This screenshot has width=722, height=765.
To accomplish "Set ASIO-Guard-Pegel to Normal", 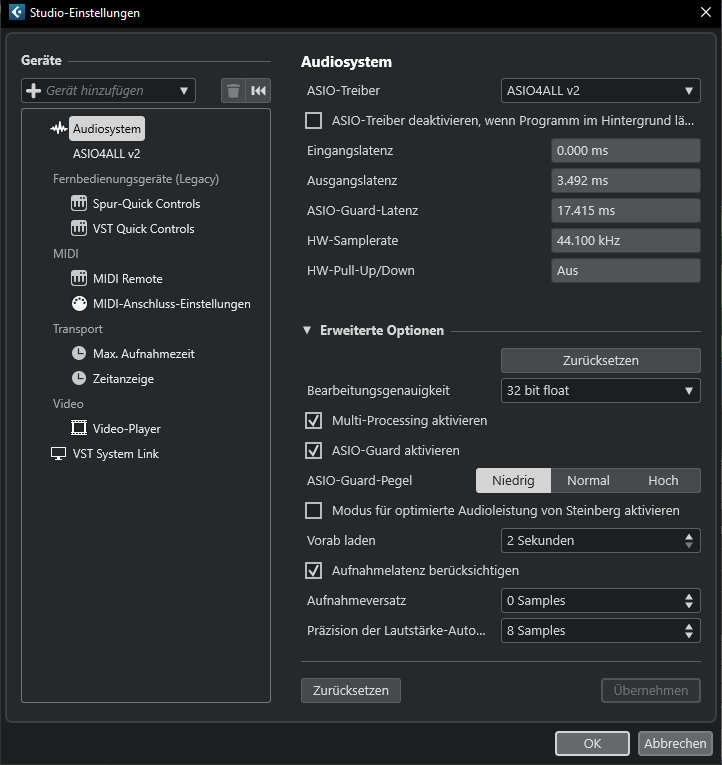I will 588,481.
